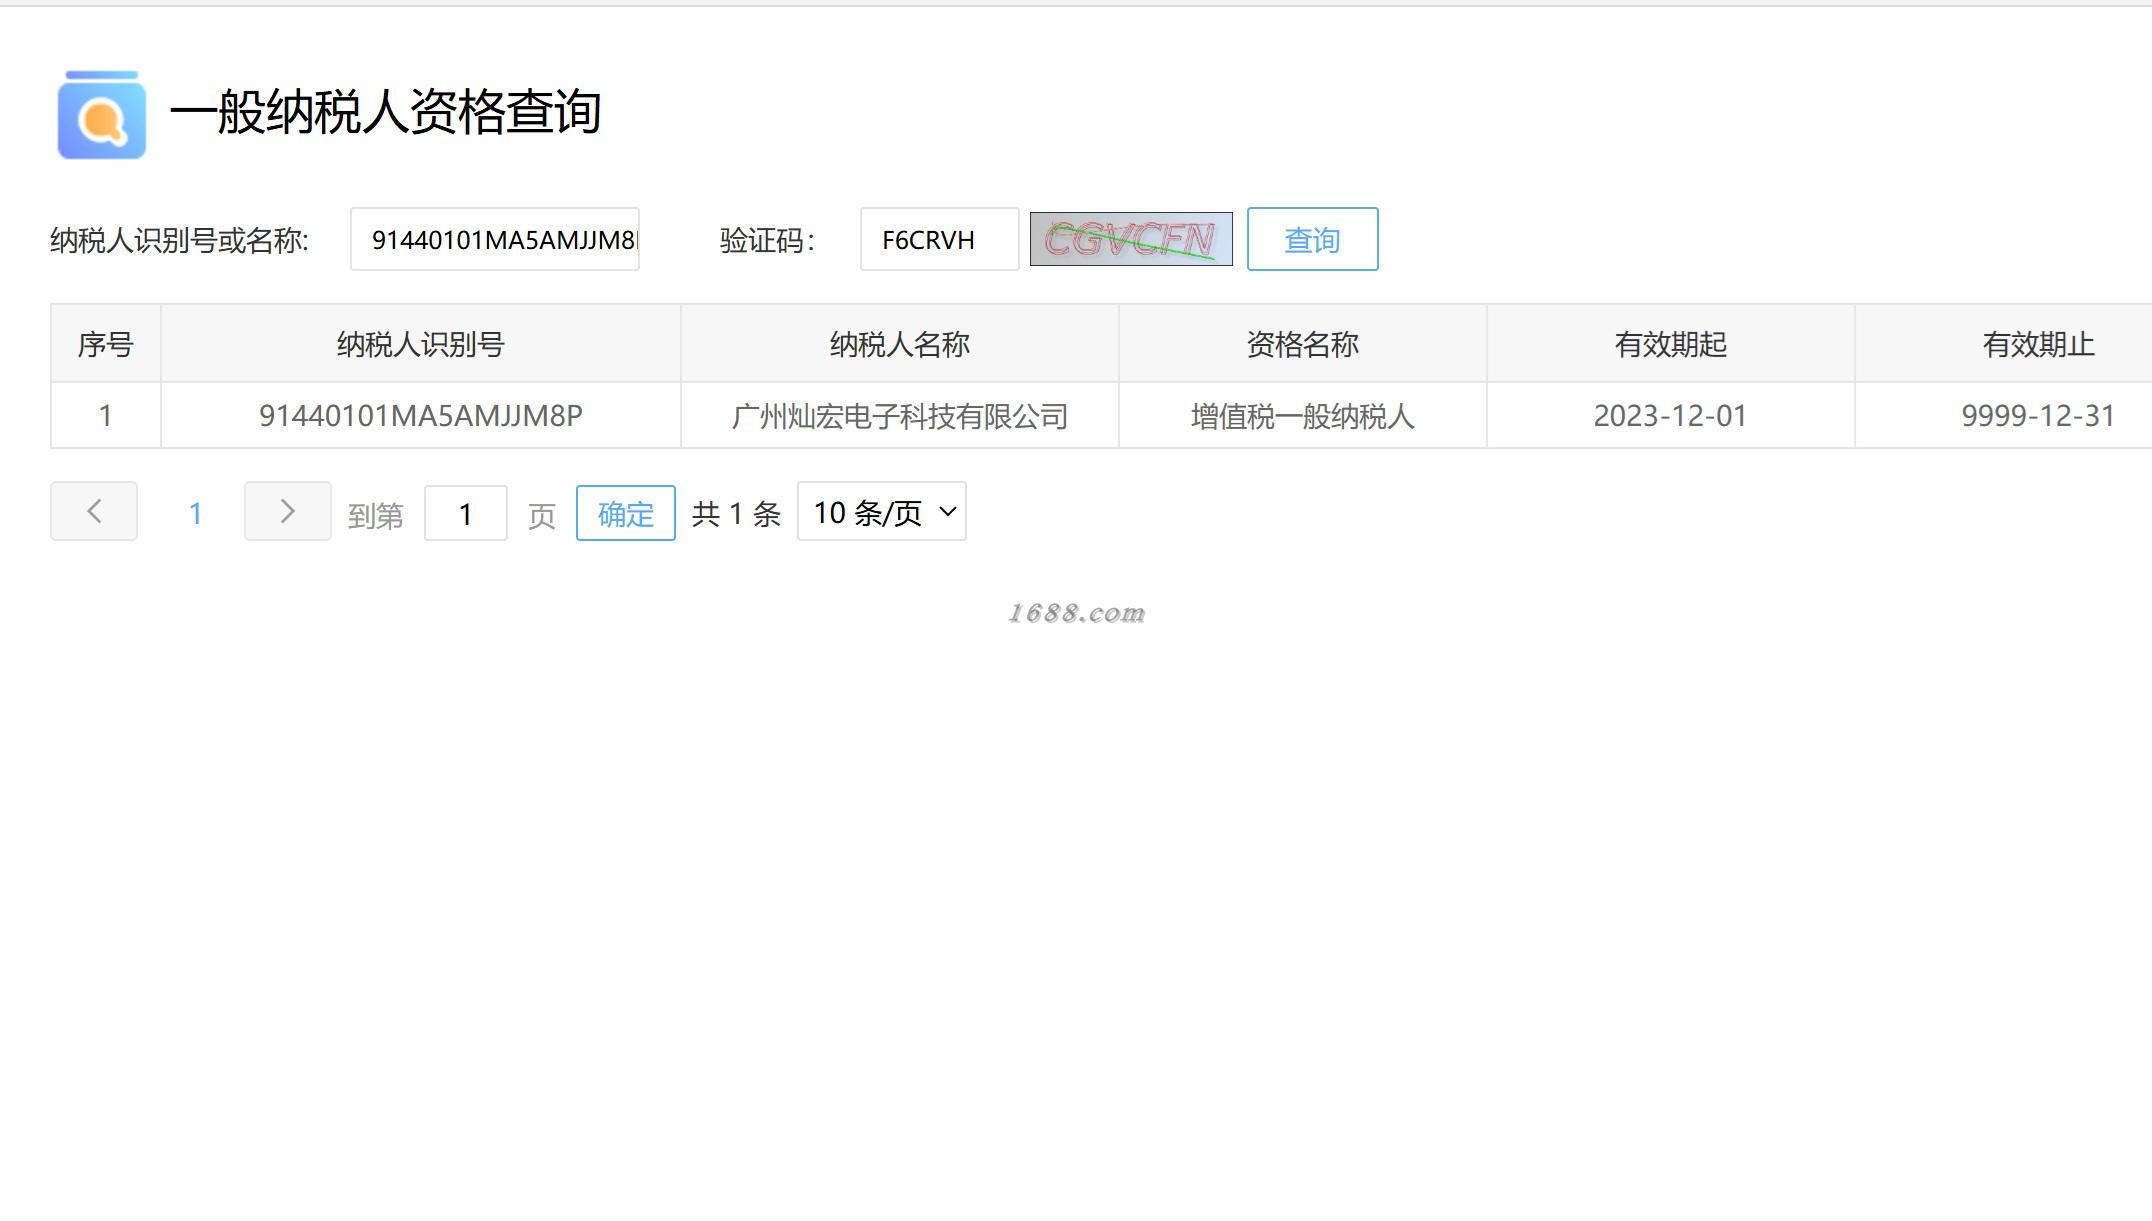Click the 确定 confirm button

[625, 513]
